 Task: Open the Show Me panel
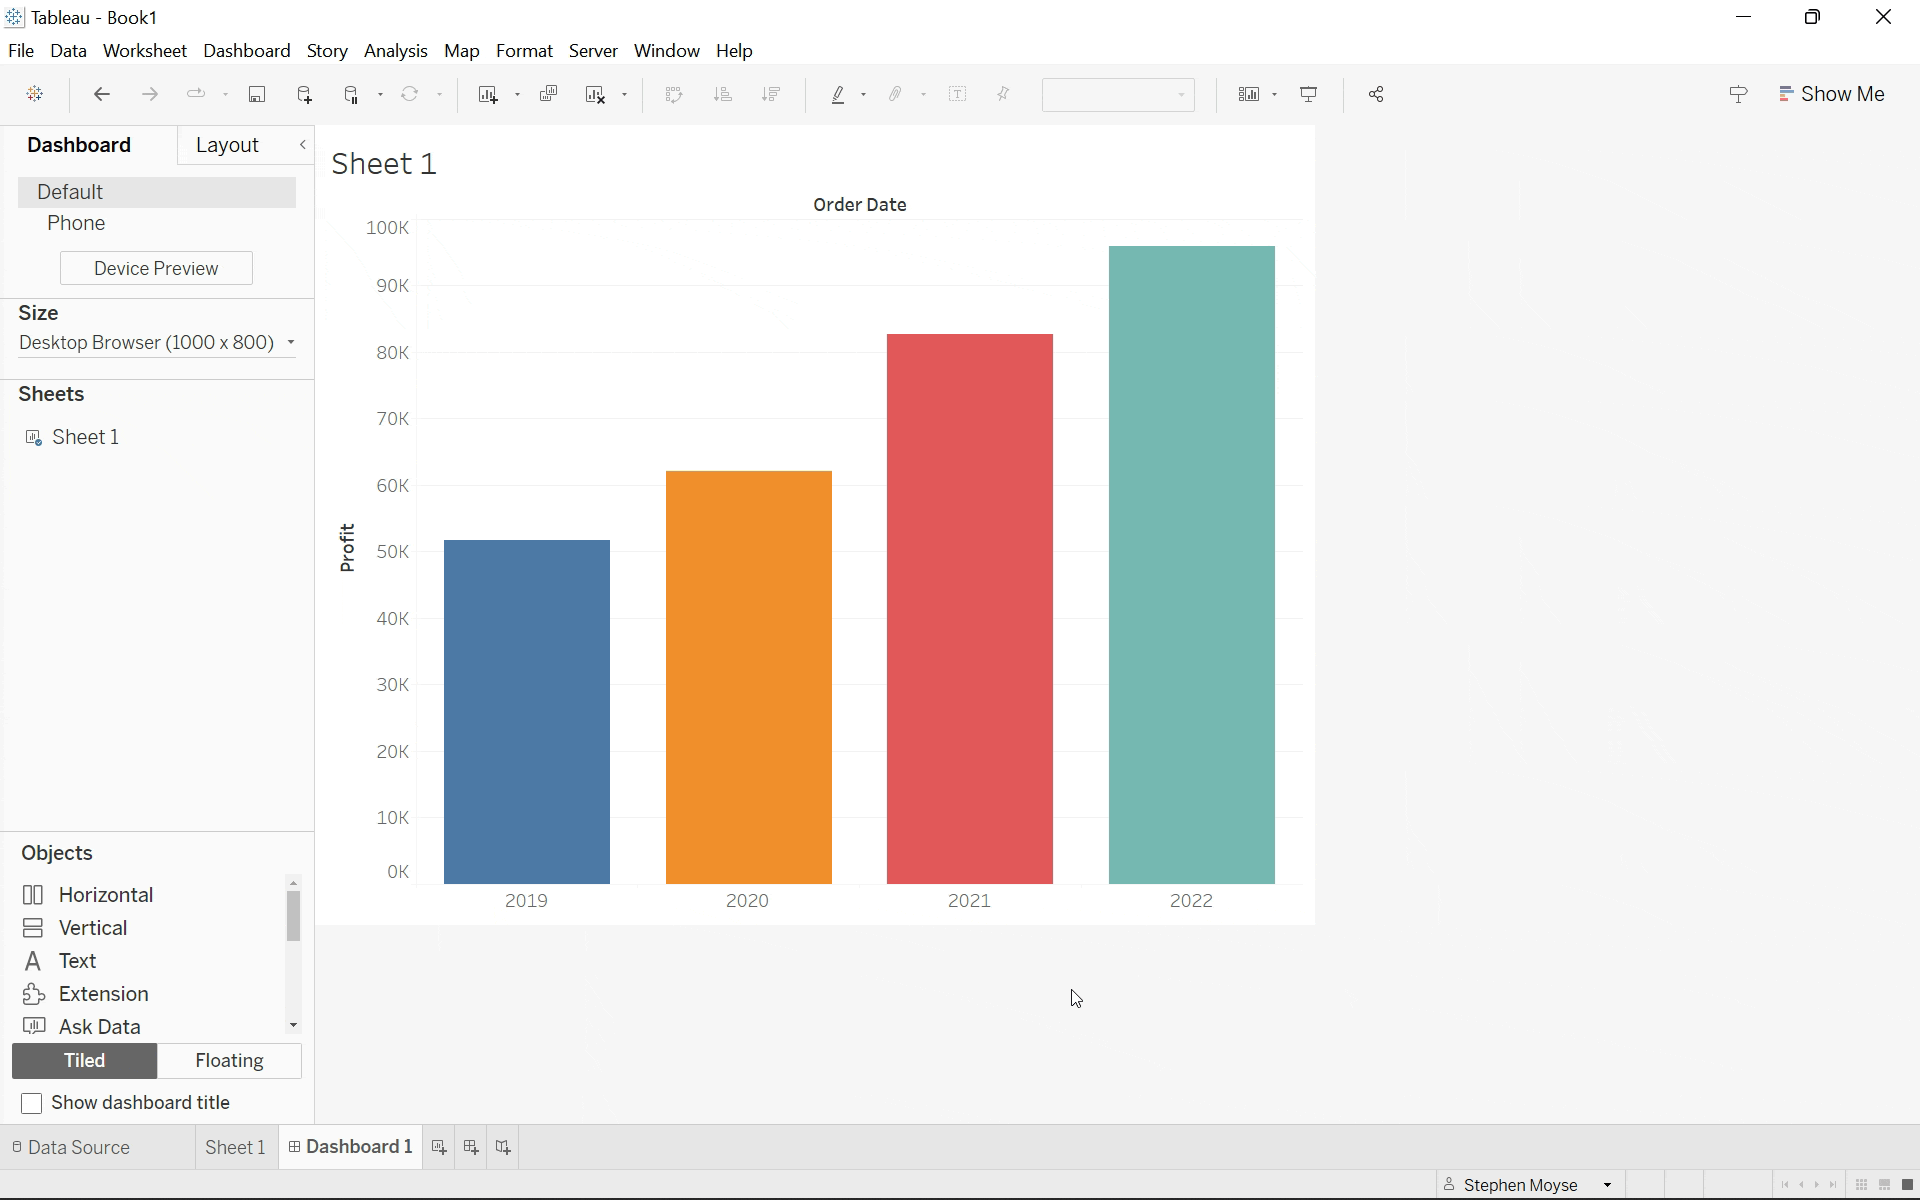pyautogui.click(x=1832, y=94)
